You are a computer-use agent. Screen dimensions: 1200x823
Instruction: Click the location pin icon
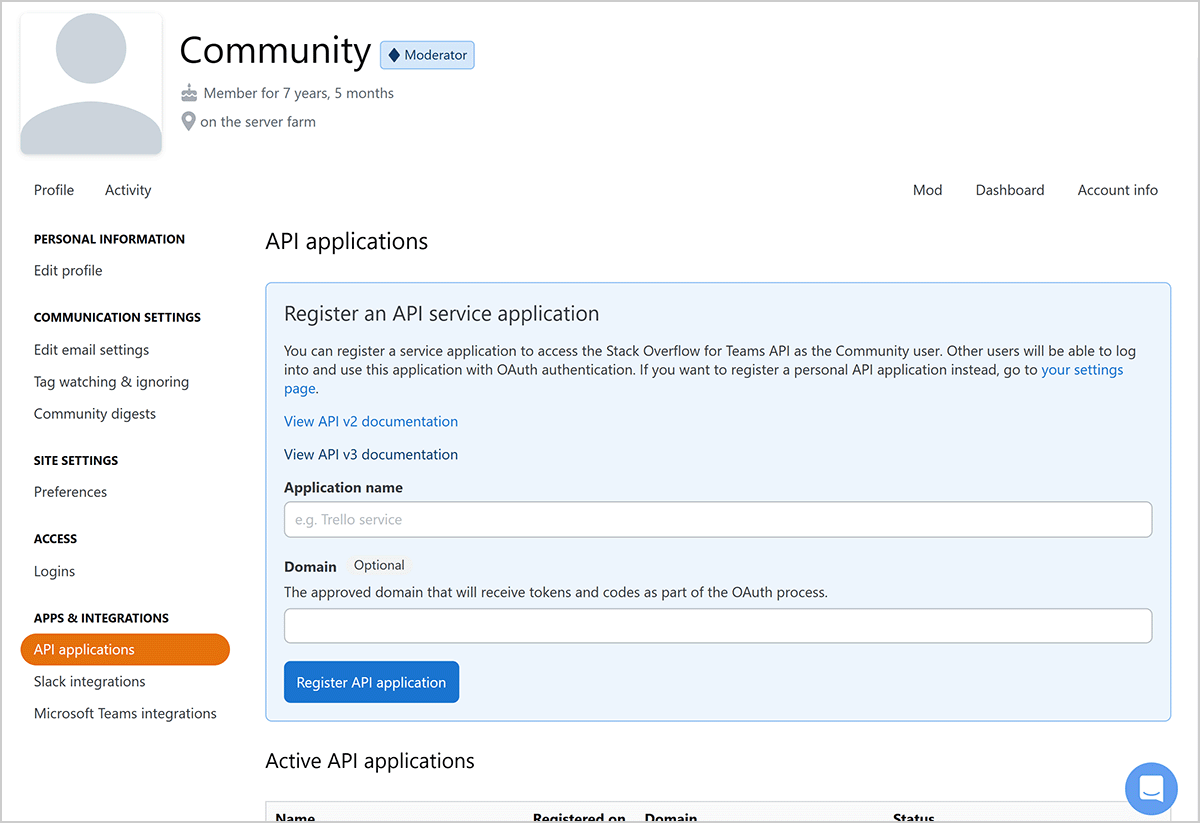(188, 122)
